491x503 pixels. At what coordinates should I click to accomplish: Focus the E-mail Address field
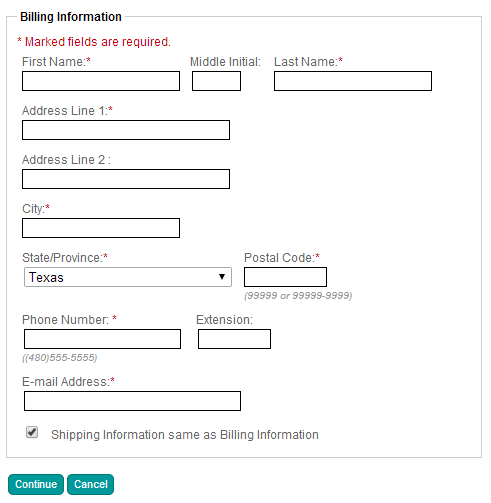tap(132, 401)
